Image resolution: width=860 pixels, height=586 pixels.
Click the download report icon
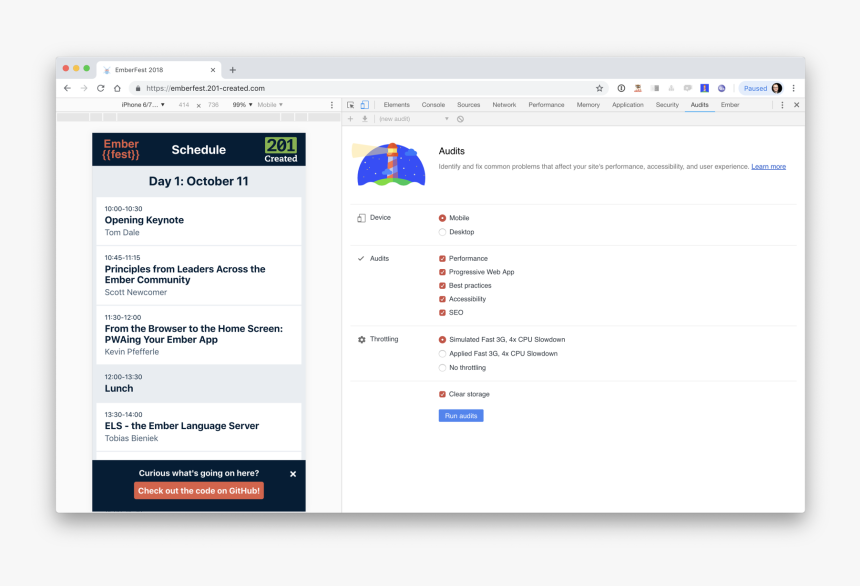[x=365, y=119]
